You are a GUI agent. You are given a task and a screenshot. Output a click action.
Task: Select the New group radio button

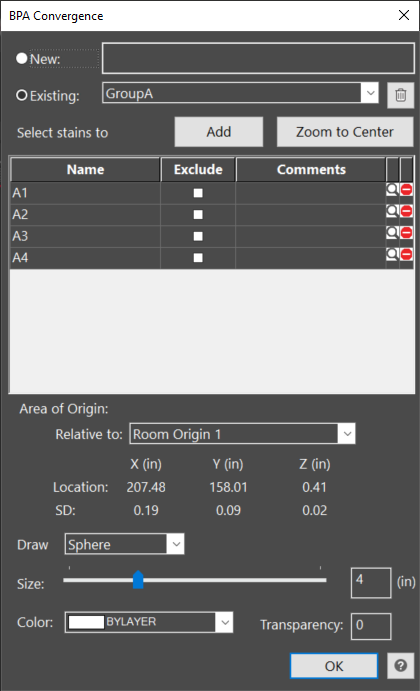pyautogui.click(x=22, y=58)
